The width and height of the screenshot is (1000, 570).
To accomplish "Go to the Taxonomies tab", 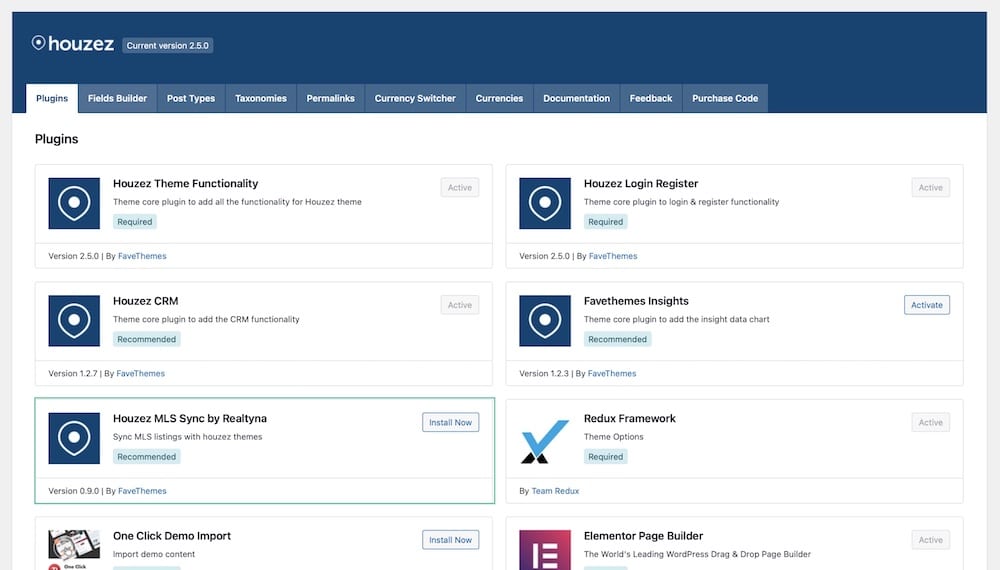I will pyautogui.click(x=261, y=98).
